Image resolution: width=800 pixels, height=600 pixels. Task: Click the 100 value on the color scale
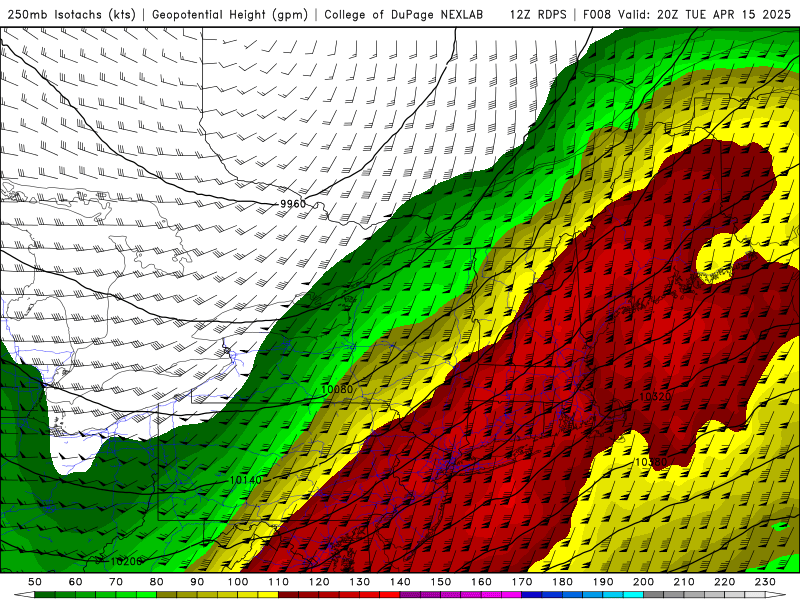tap(238, 582)
